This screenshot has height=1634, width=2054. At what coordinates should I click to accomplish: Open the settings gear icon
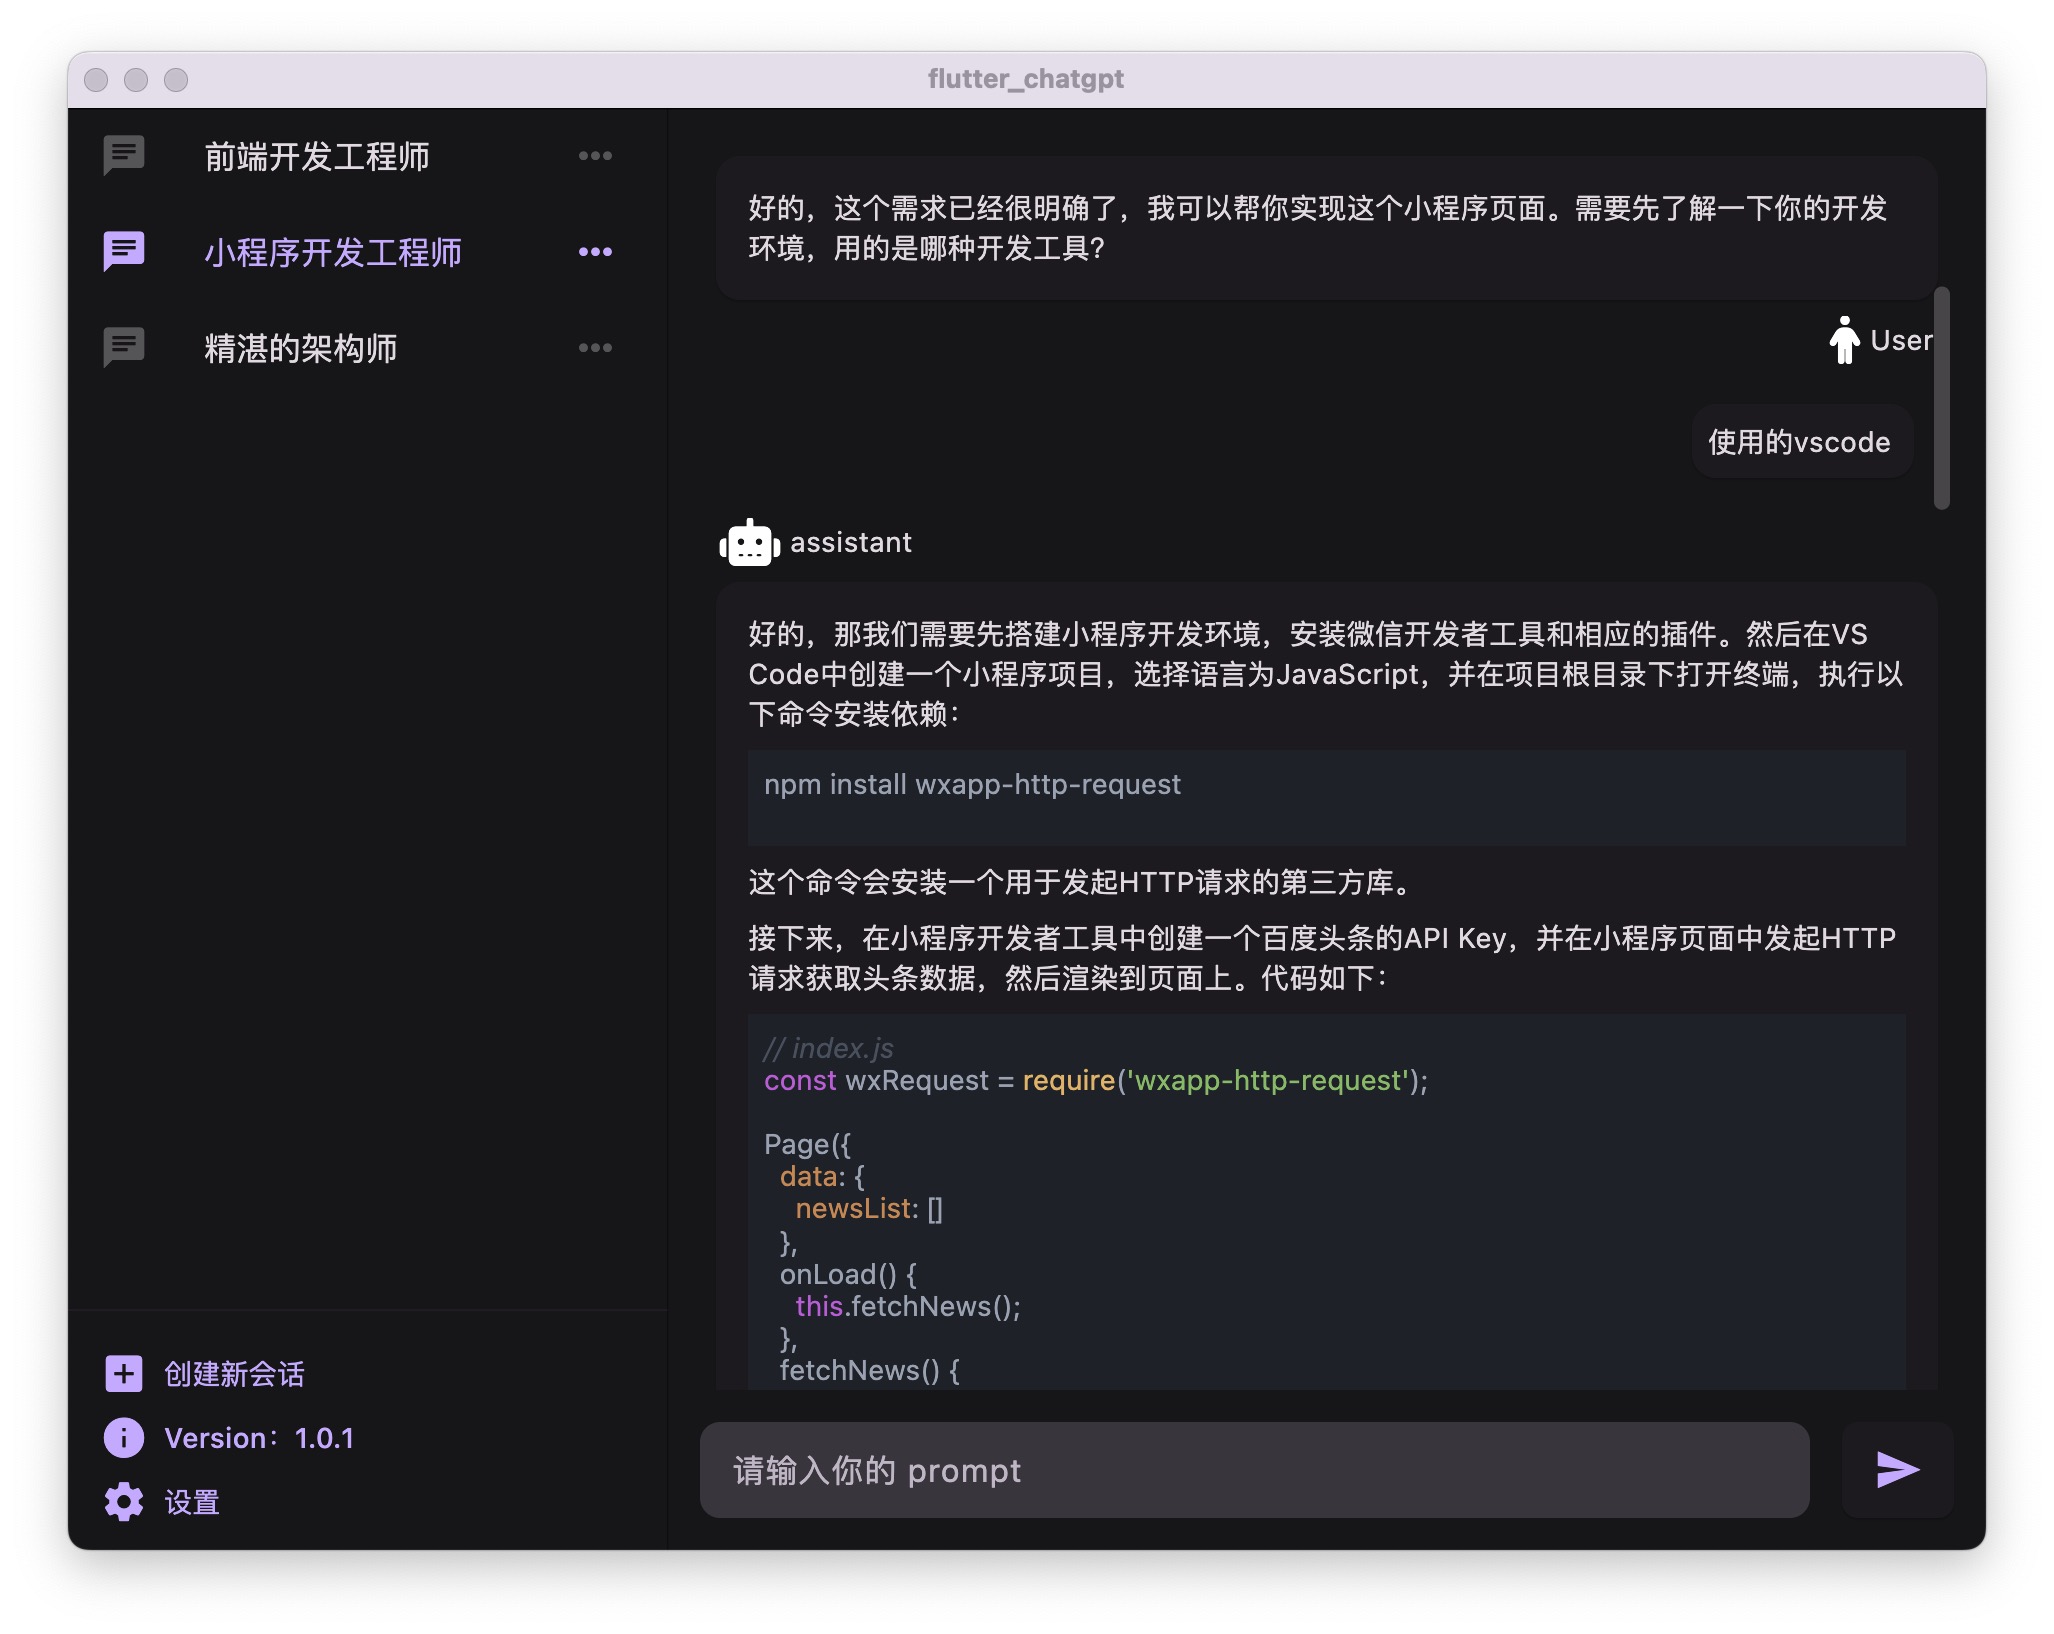pyautogui.click(x=124, y=1502)
